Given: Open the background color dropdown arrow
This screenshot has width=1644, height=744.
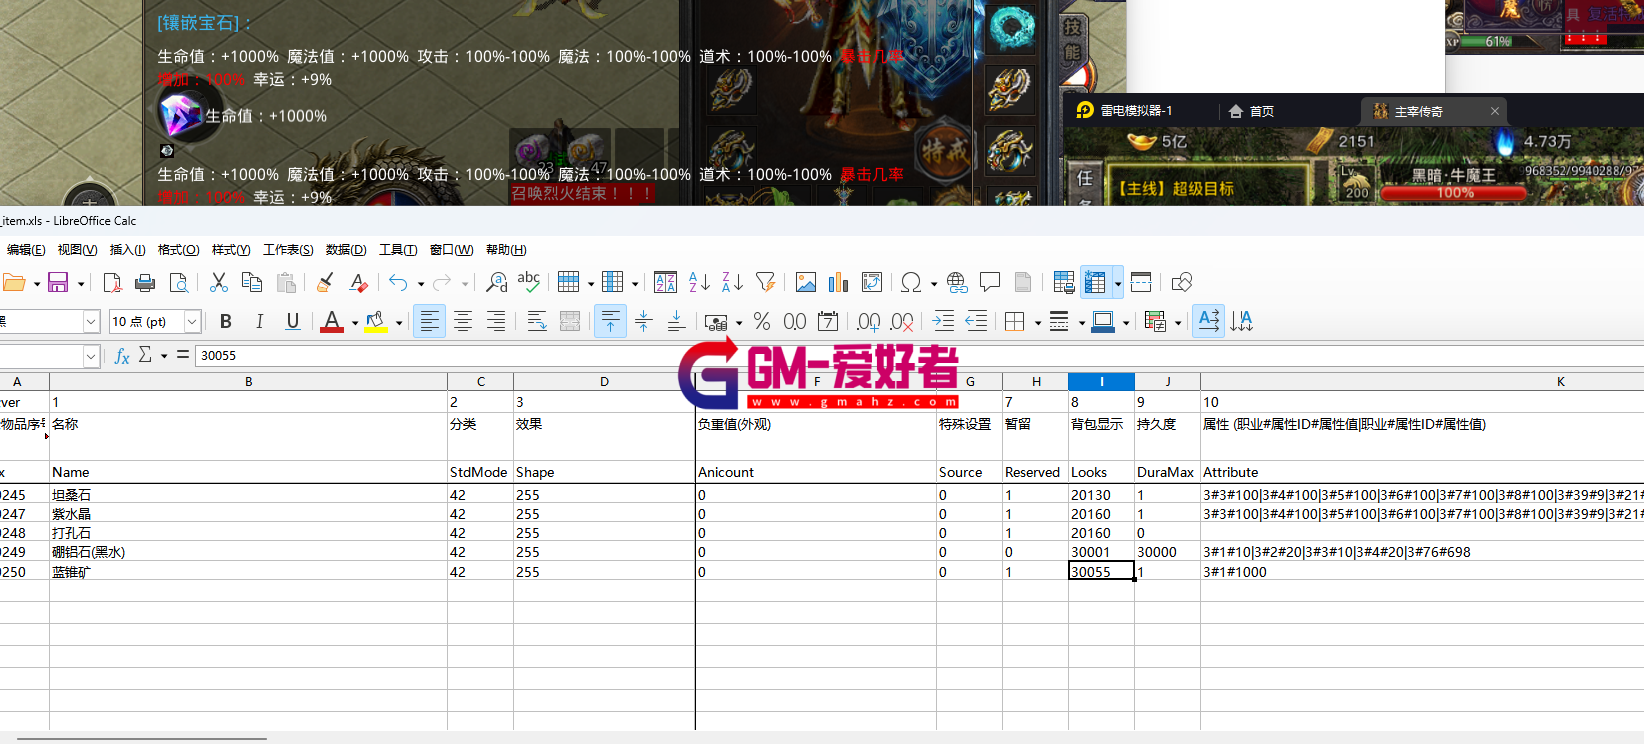Looking at the screenshot, I should (x=399, y=322).
